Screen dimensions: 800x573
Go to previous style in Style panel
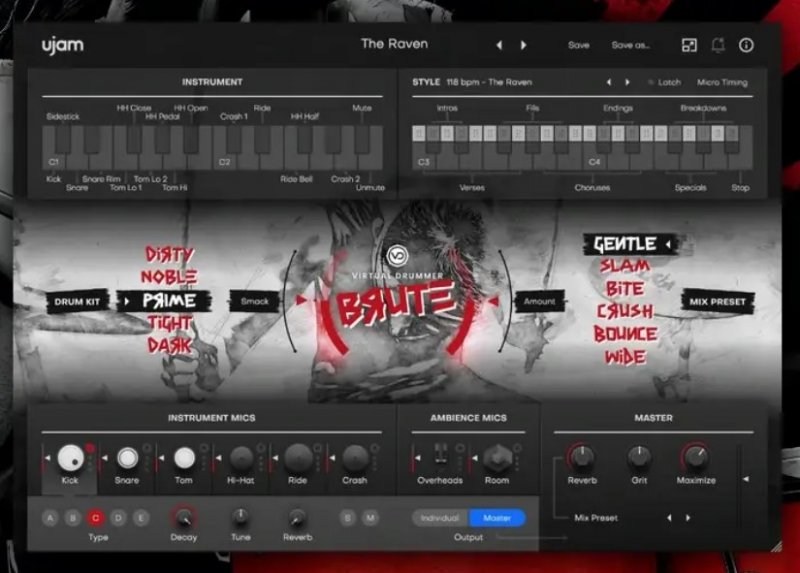click(608, 82)
